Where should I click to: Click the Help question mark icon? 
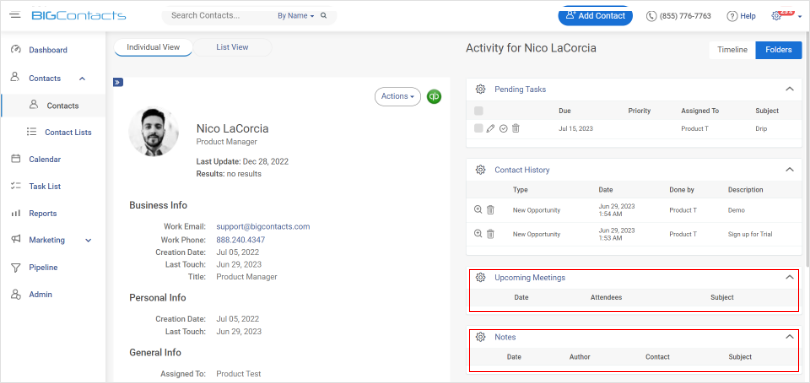pos(731,16)
